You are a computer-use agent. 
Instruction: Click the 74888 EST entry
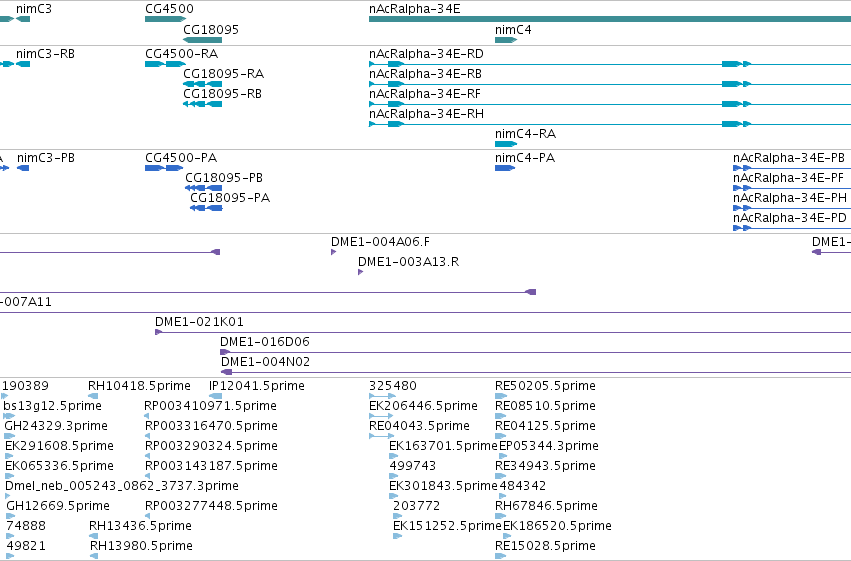pos(26,526)
